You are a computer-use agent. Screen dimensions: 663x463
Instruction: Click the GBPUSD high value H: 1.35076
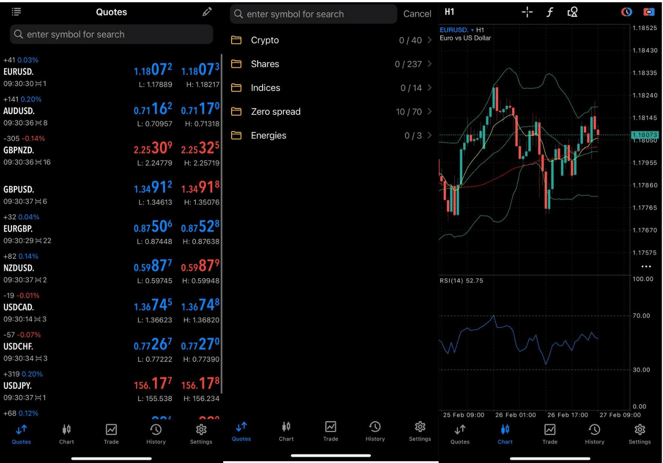pyautogui.click(x=202, y=202)
